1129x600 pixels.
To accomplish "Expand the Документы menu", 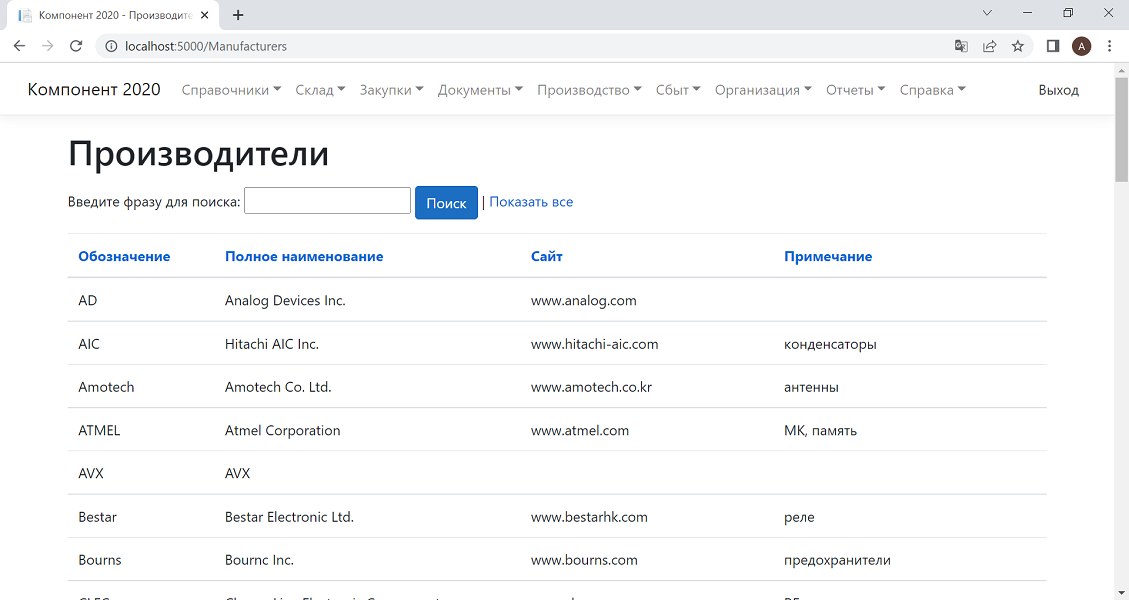I will [480, 90].
